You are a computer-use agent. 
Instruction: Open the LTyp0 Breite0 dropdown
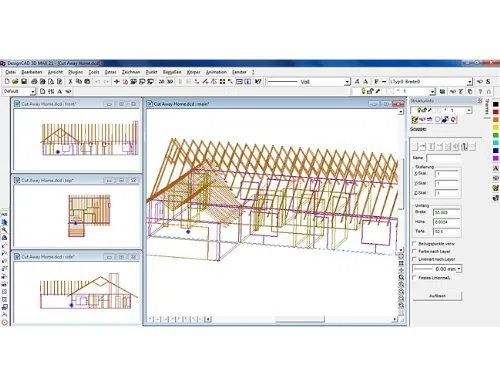point(470,82)
